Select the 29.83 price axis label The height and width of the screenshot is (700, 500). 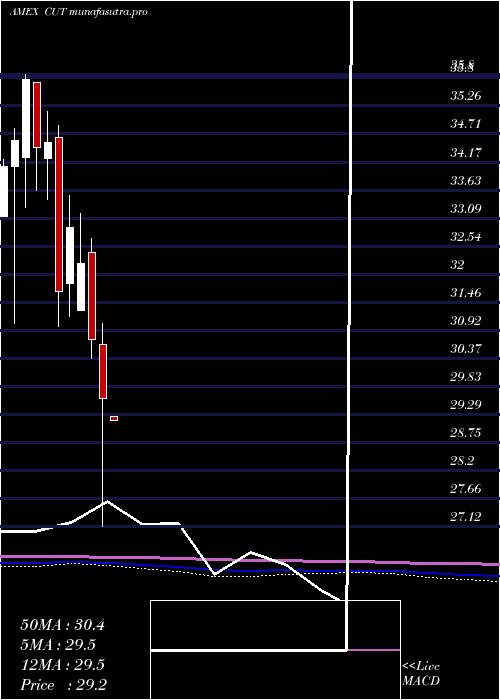pyautogui.click(x=466, y=377)
